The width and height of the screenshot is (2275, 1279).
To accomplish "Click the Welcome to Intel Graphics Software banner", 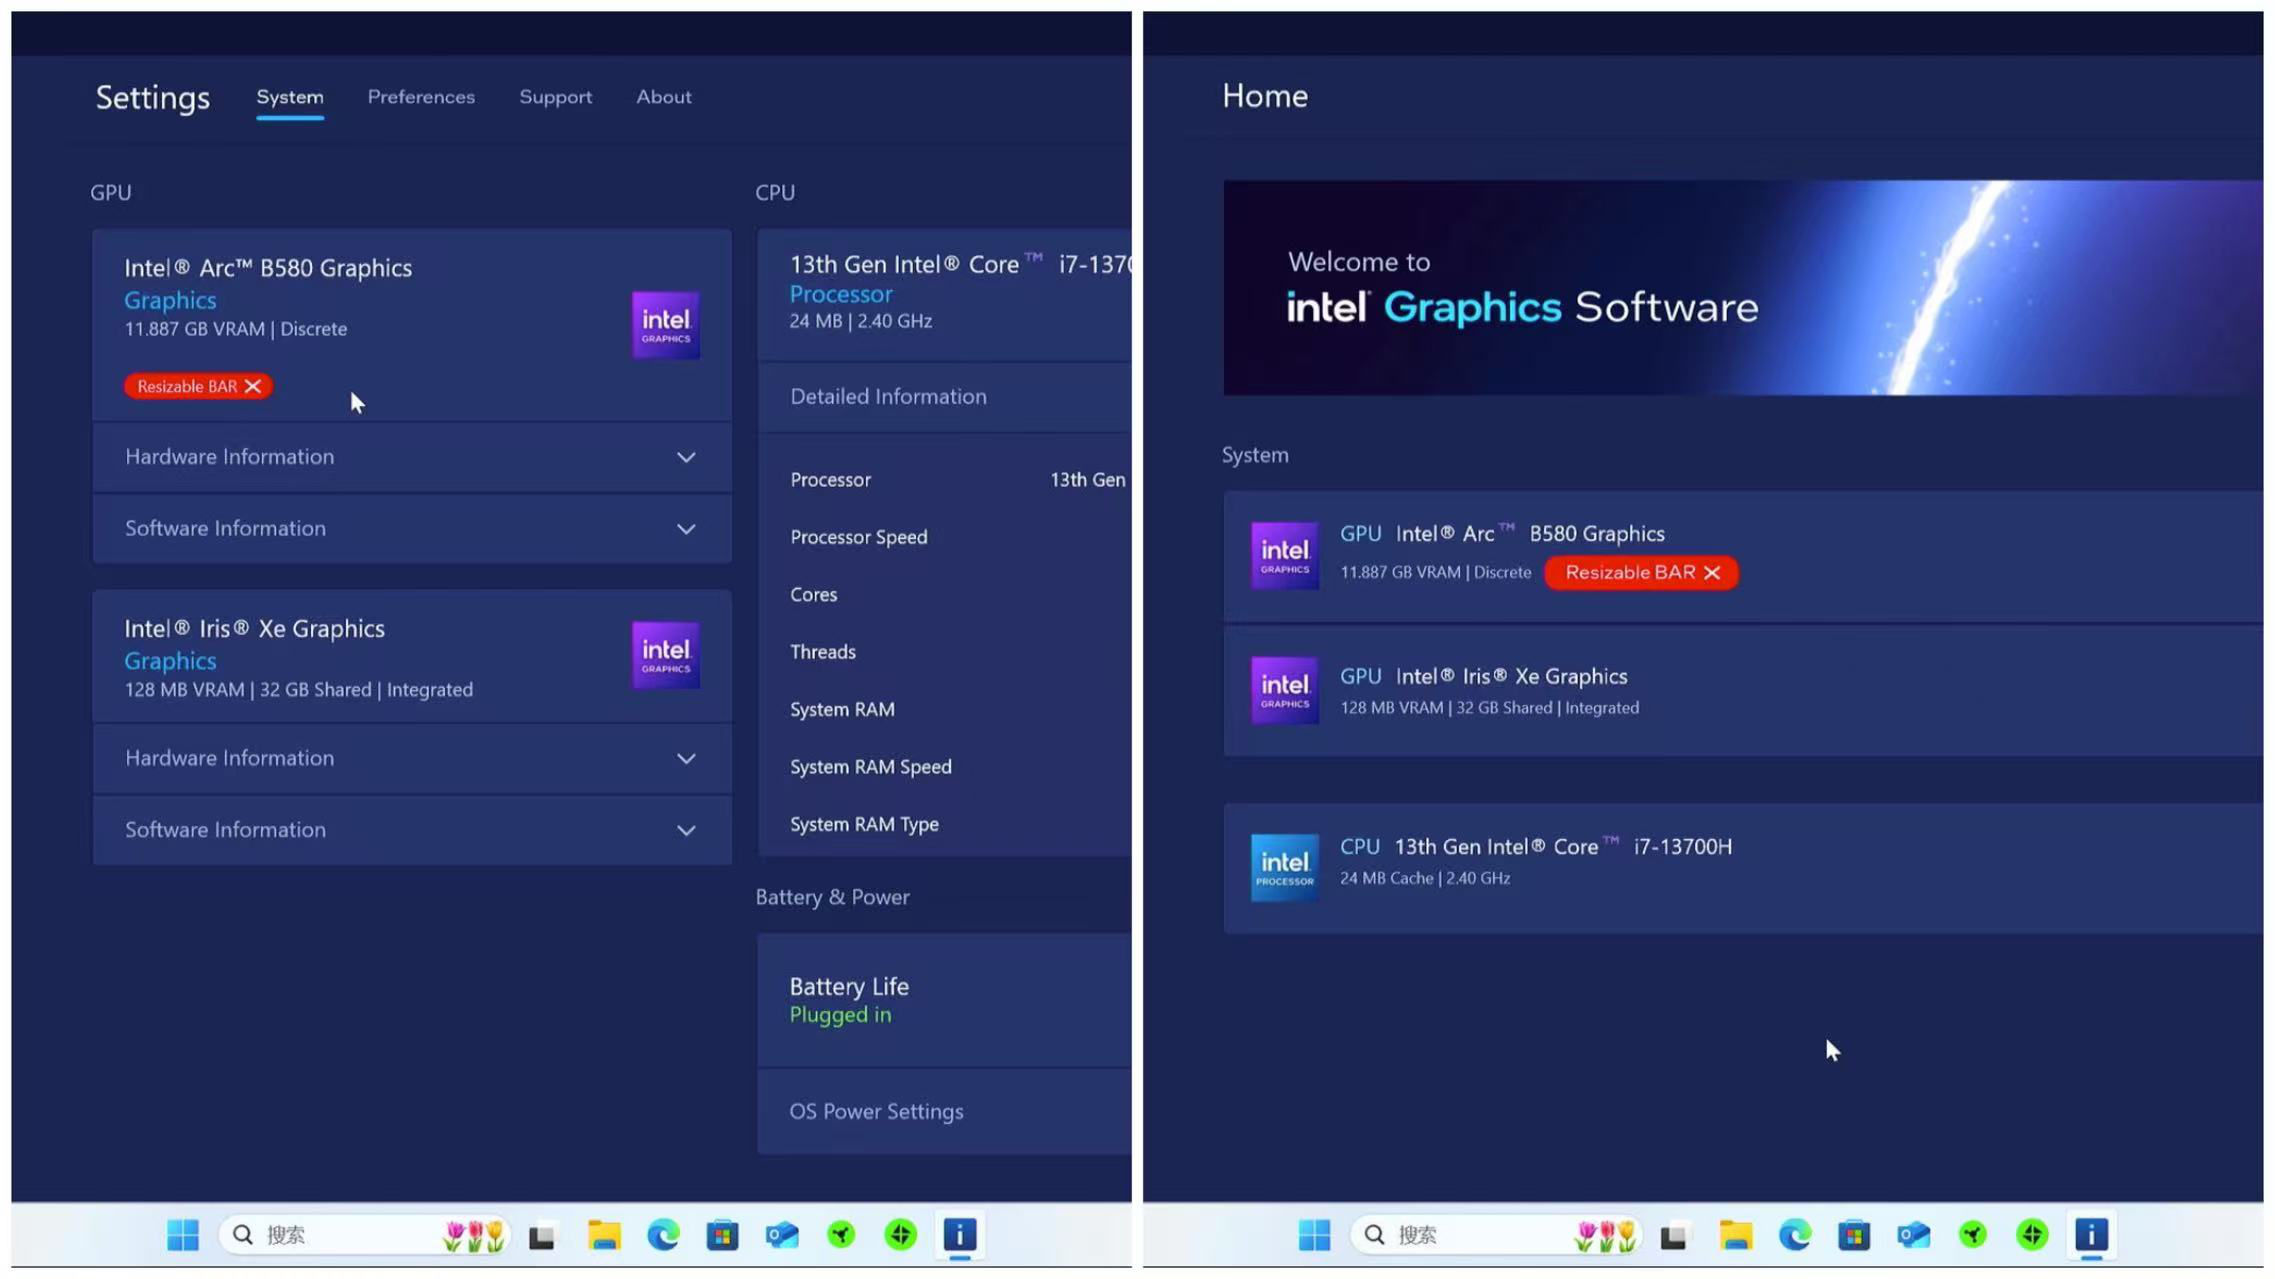I will tap(1742, 288).
